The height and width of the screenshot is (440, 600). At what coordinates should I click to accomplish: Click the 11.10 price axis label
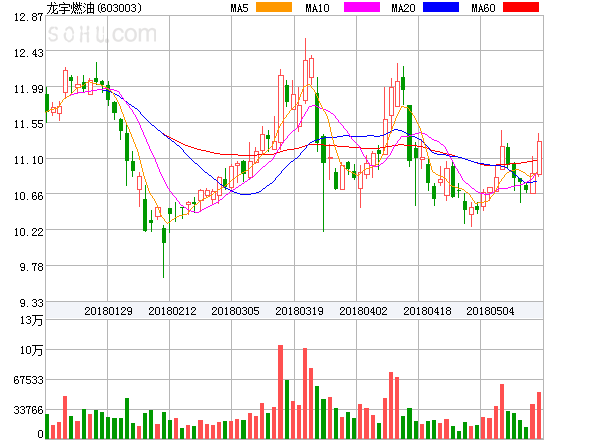tap(29, 160)
